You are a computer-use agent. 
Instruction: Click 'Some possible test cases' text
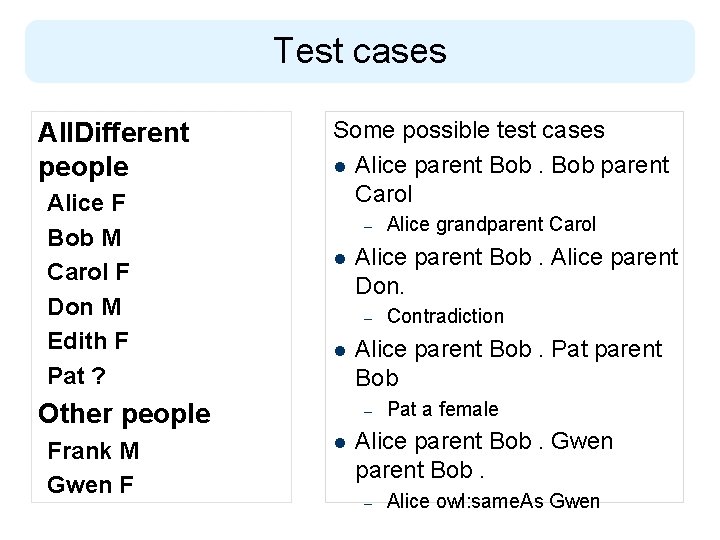[x=468, y=130]
